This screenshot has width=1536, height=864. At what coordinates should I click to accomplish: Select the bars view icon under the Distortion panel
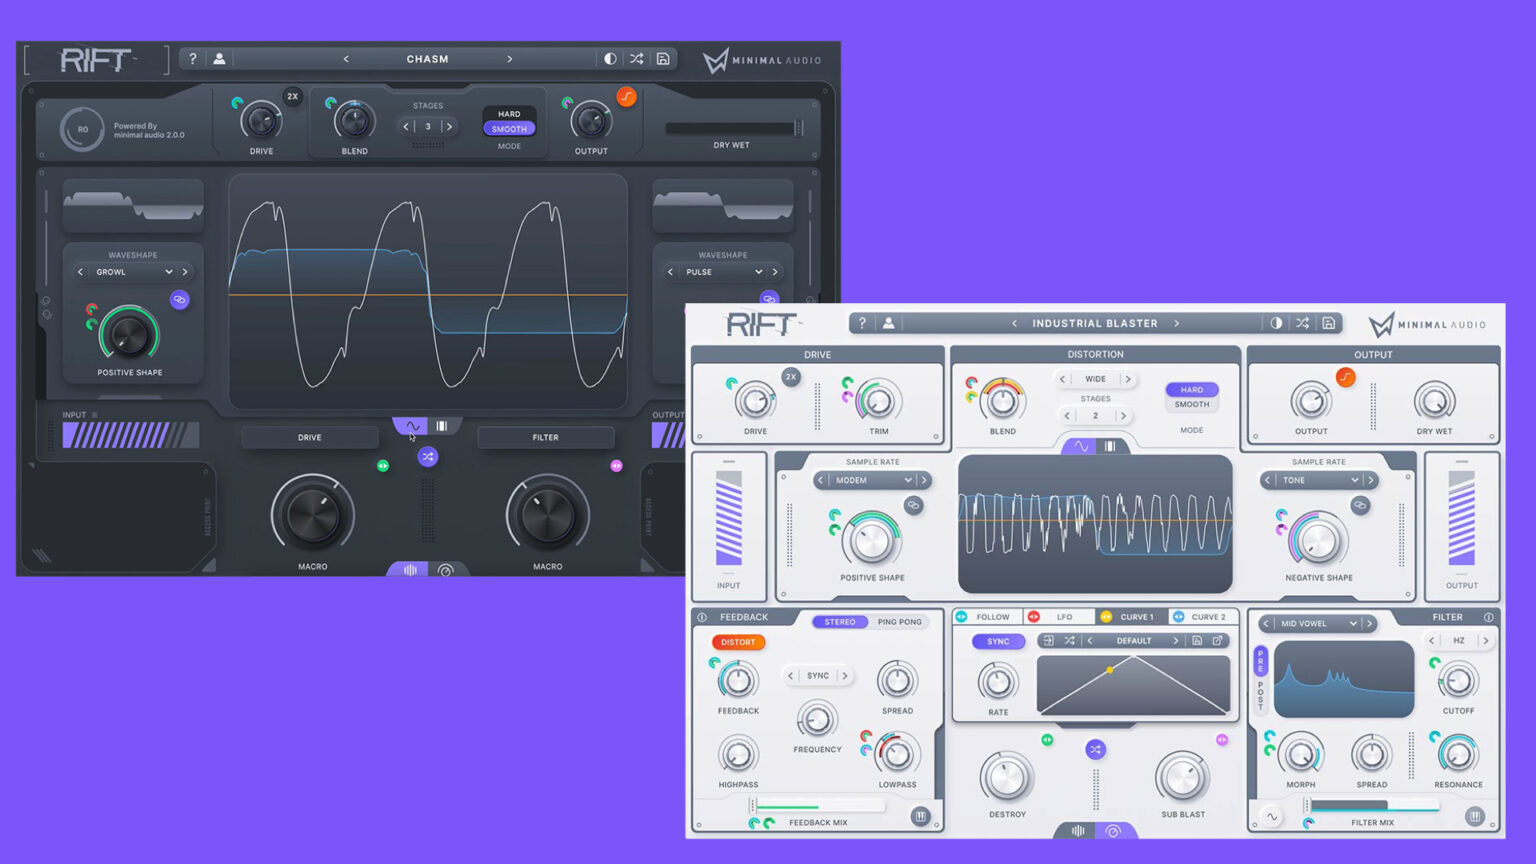(1110, 446)
